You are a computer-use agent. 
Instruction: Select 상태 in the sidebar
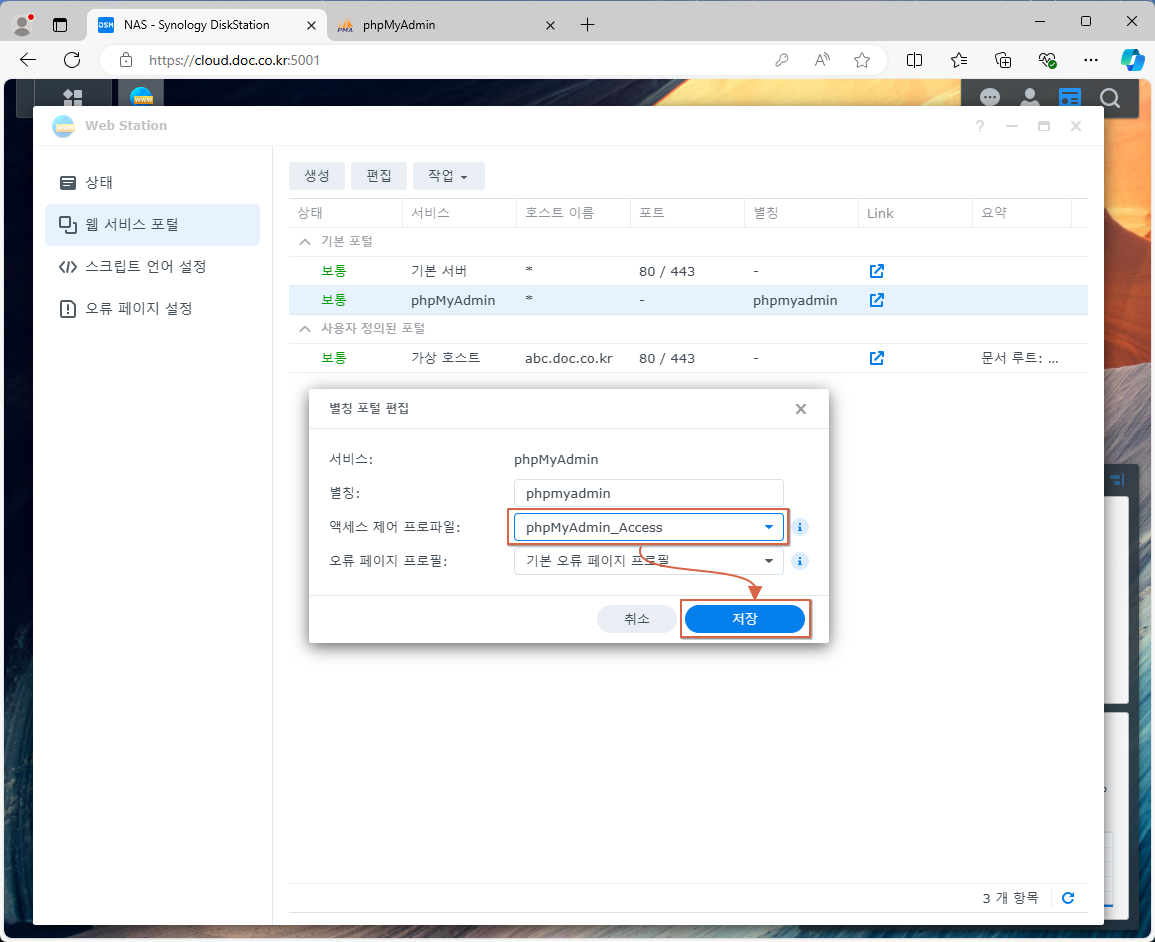click(152, 183)
